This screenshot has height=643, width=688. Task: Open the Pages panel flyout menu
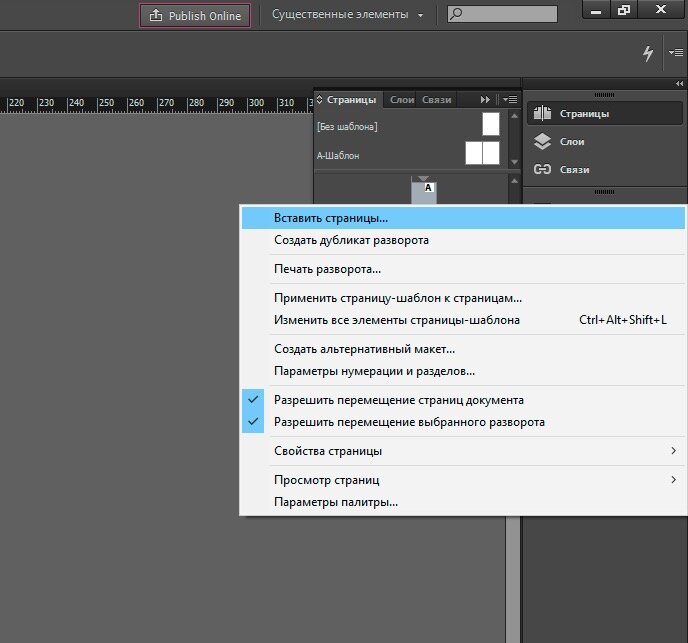510,100
